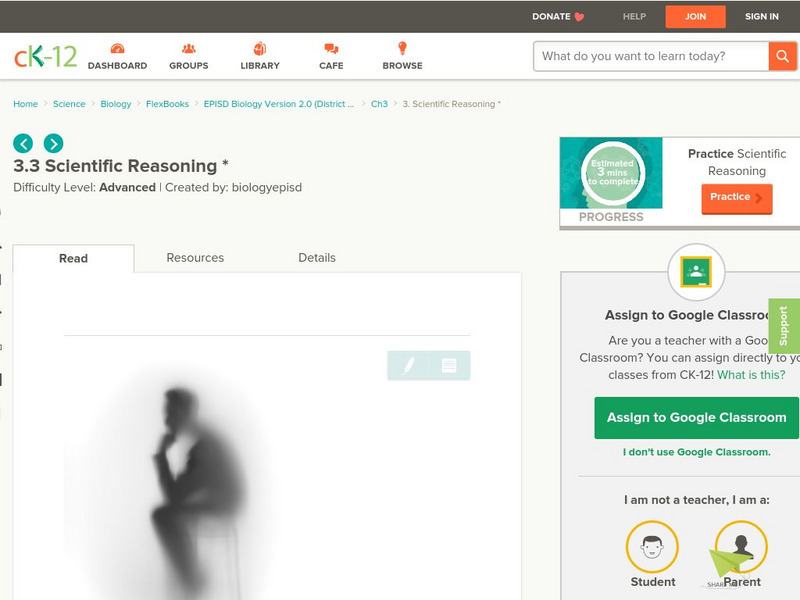Viewport: 800px width, 600px height.
Task: Click the orange search magnifier button
Action: [782, 56]
